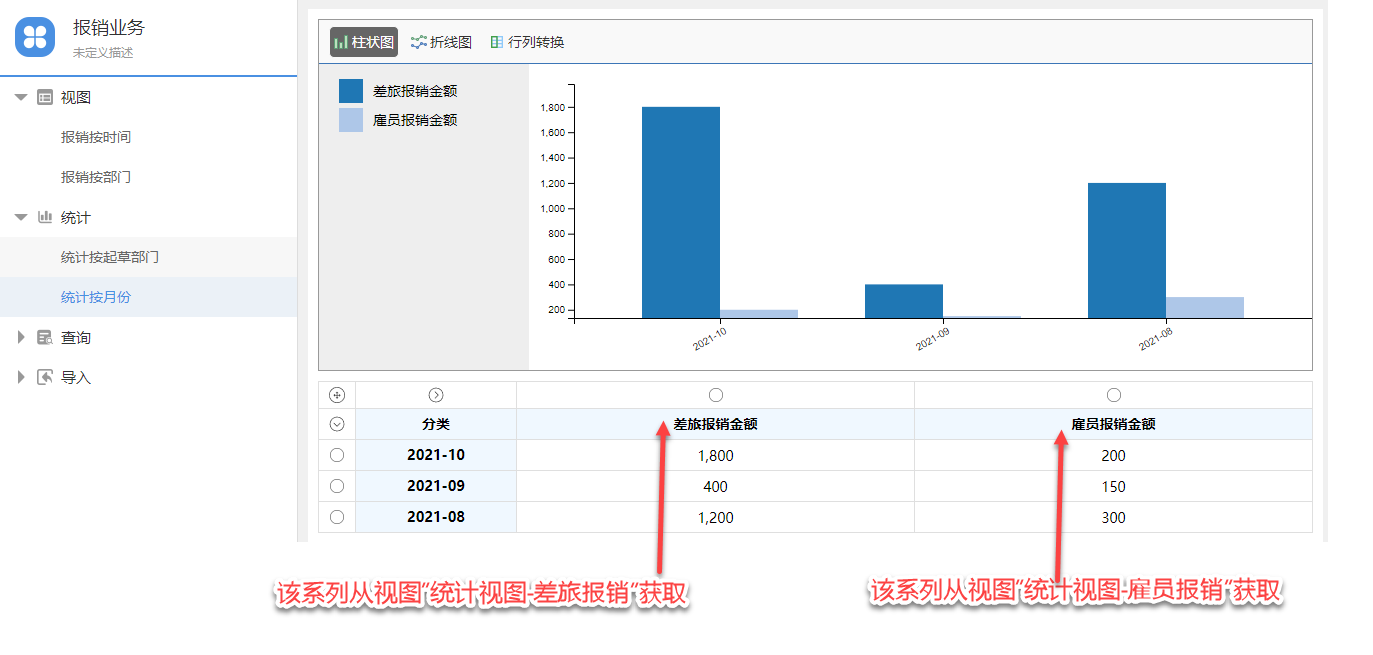Viewport: 1373px width, 655px height.
Task: Click the 统计 bar chart icon in sidebar
Action: (x=45, y=217)
